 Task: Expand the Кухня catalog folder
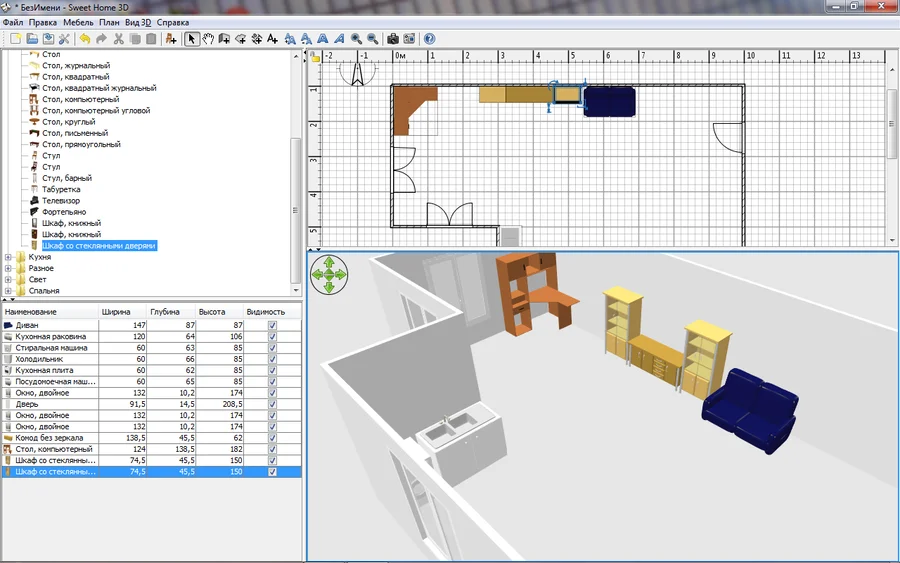(x=9, y=257)
